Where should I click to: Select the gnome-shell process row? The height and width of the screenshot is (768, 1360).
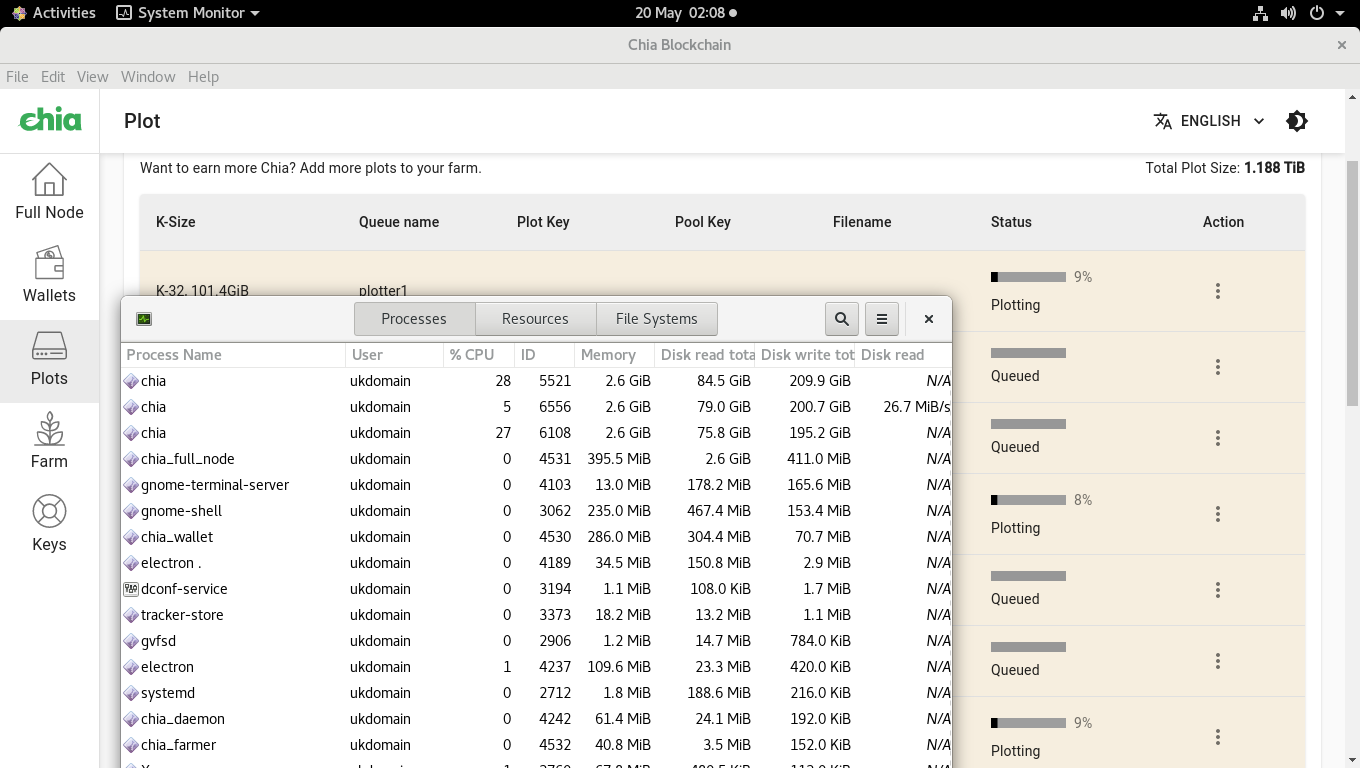point(537,511)
